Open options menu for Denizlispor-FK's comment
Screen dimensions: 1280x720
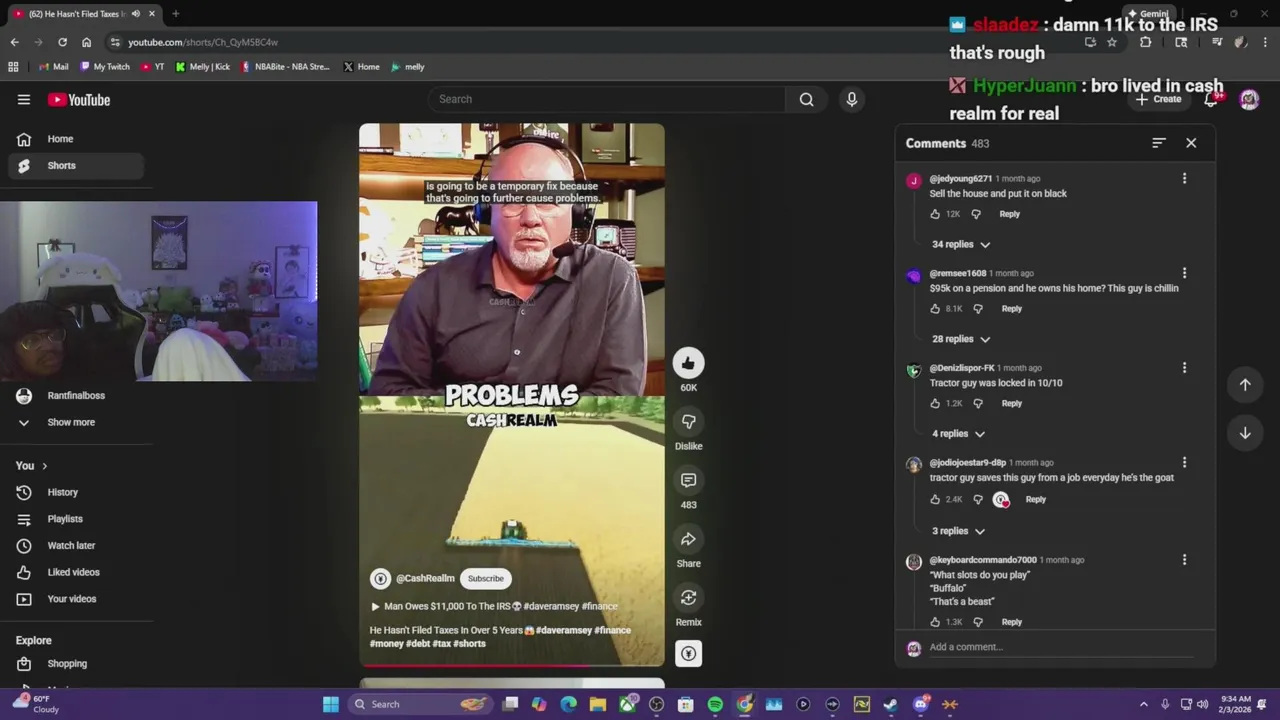click(x=1184, y=368)
